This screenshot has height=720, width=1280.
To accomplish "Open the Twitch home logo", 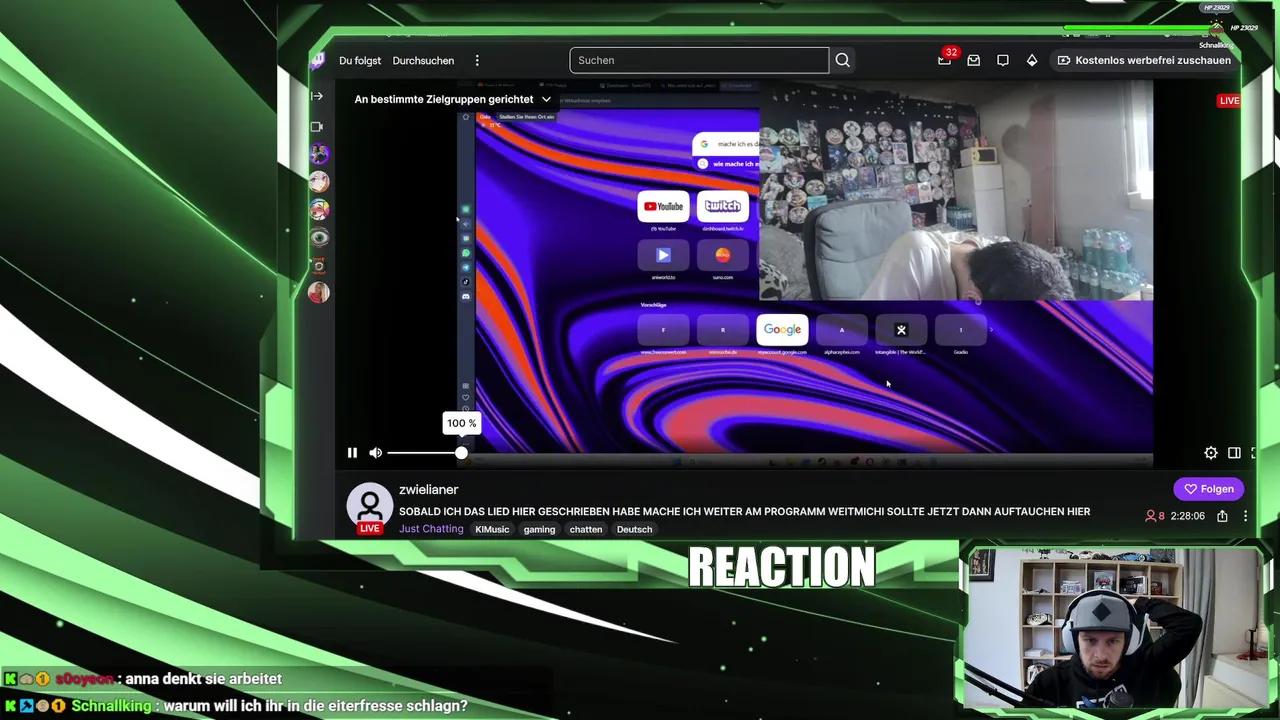I will 318,60.
